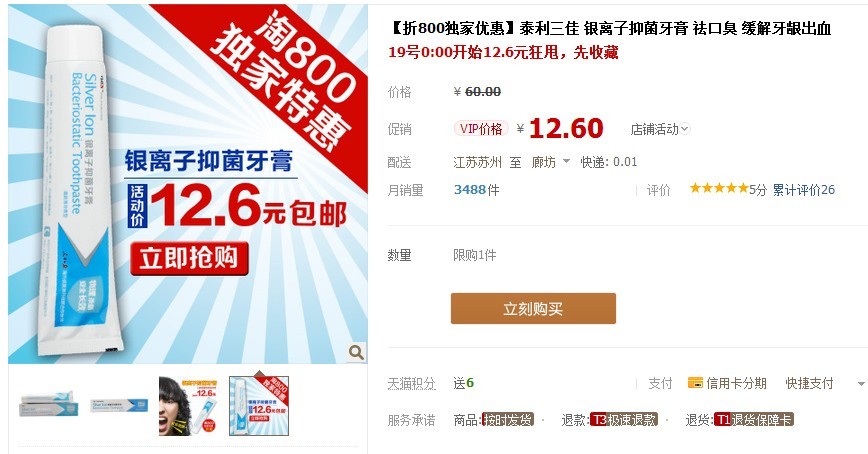Select the boxed toothpaste thumbnail
Viewport: 868px width, 454px height.
pyautogui.click(x=49, y=404)
